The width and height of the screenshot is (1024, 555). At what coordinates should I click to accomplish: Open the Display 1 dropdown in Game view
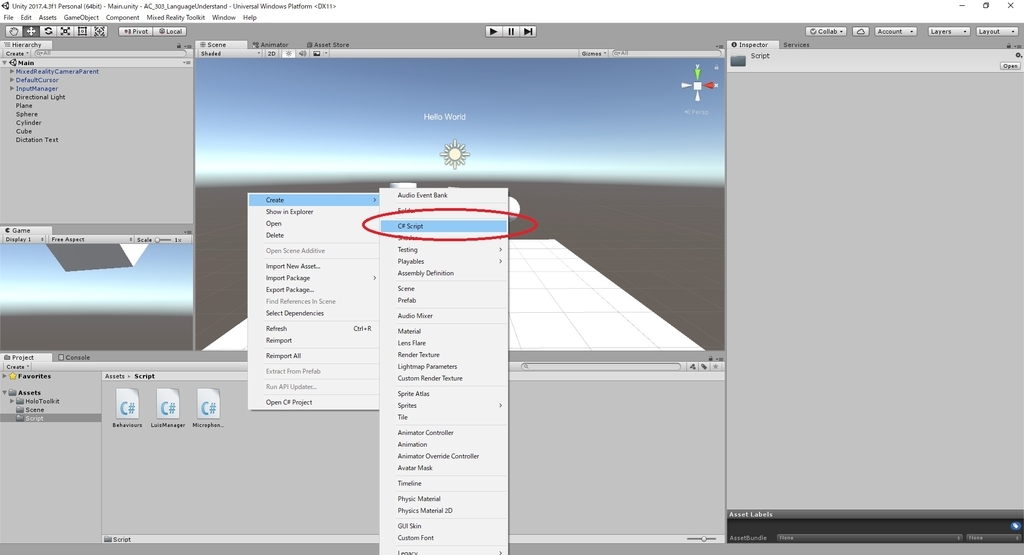[x=24, y=240]
